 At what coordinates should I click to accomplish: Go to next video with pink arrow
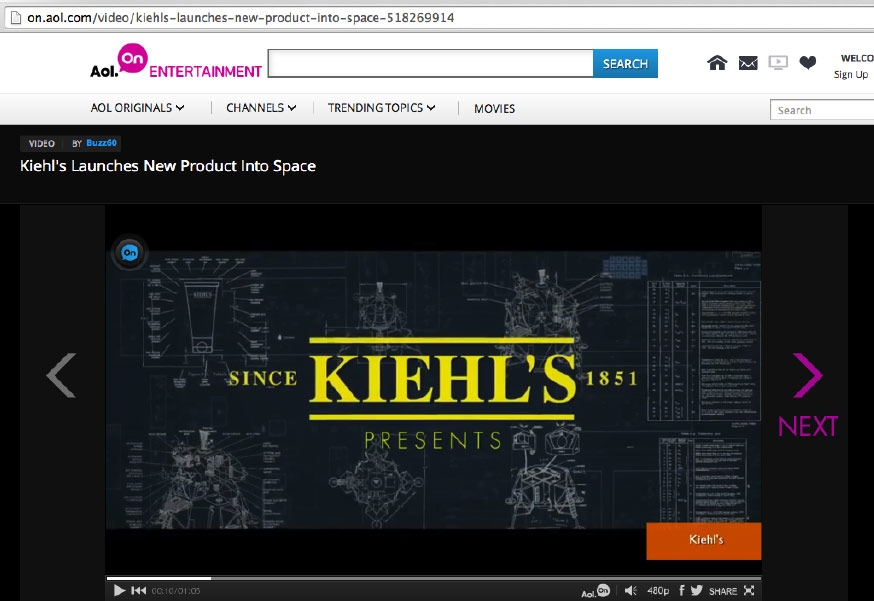807,375
